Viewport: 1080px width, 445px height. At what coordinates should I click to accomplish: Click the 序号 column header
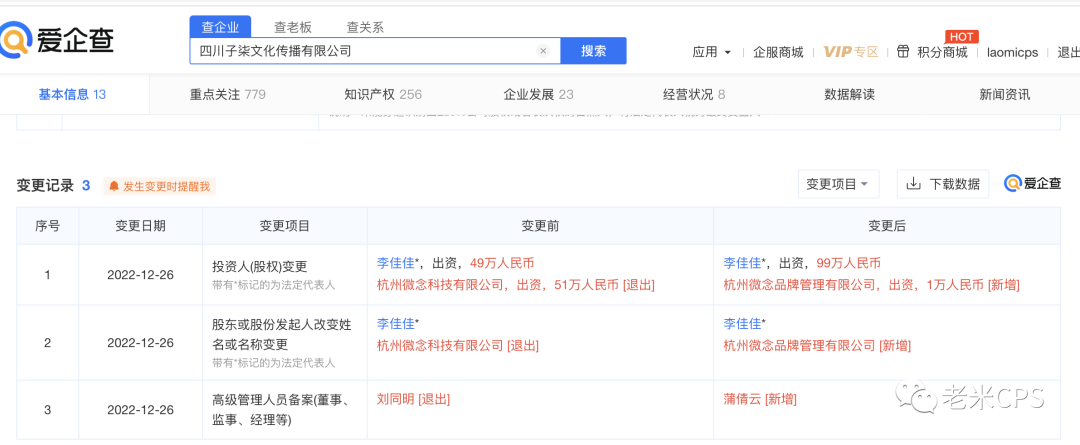pos(48,226)
